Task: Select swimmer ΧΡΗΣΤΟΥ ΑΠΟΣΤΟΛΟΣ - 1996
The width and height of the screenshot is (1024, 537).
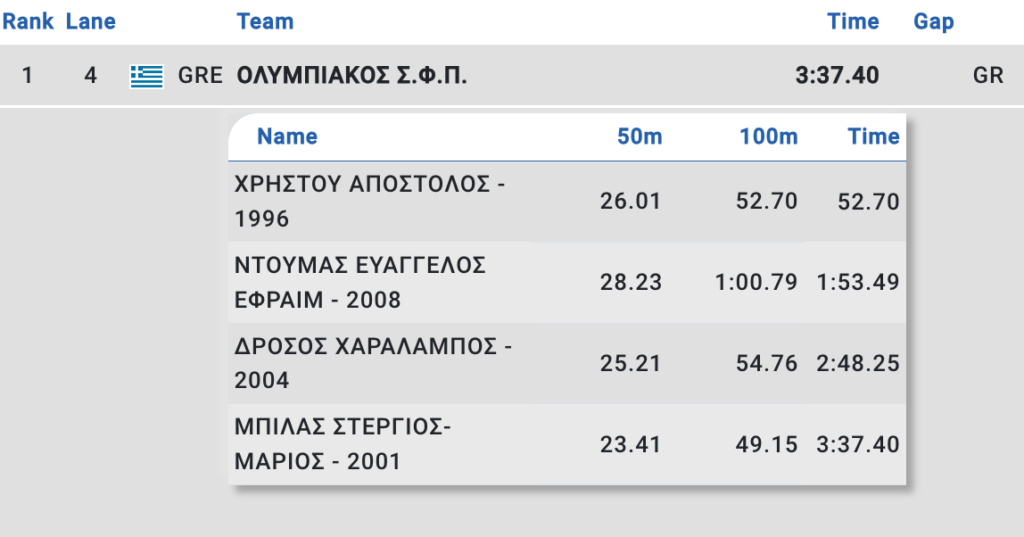Action: pyautogui.click(x=370, y=201)
